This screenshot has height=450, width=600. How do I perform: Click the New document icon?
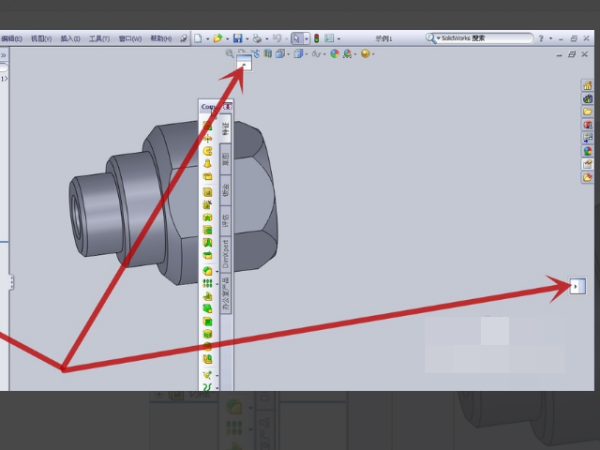click(198, 39)
